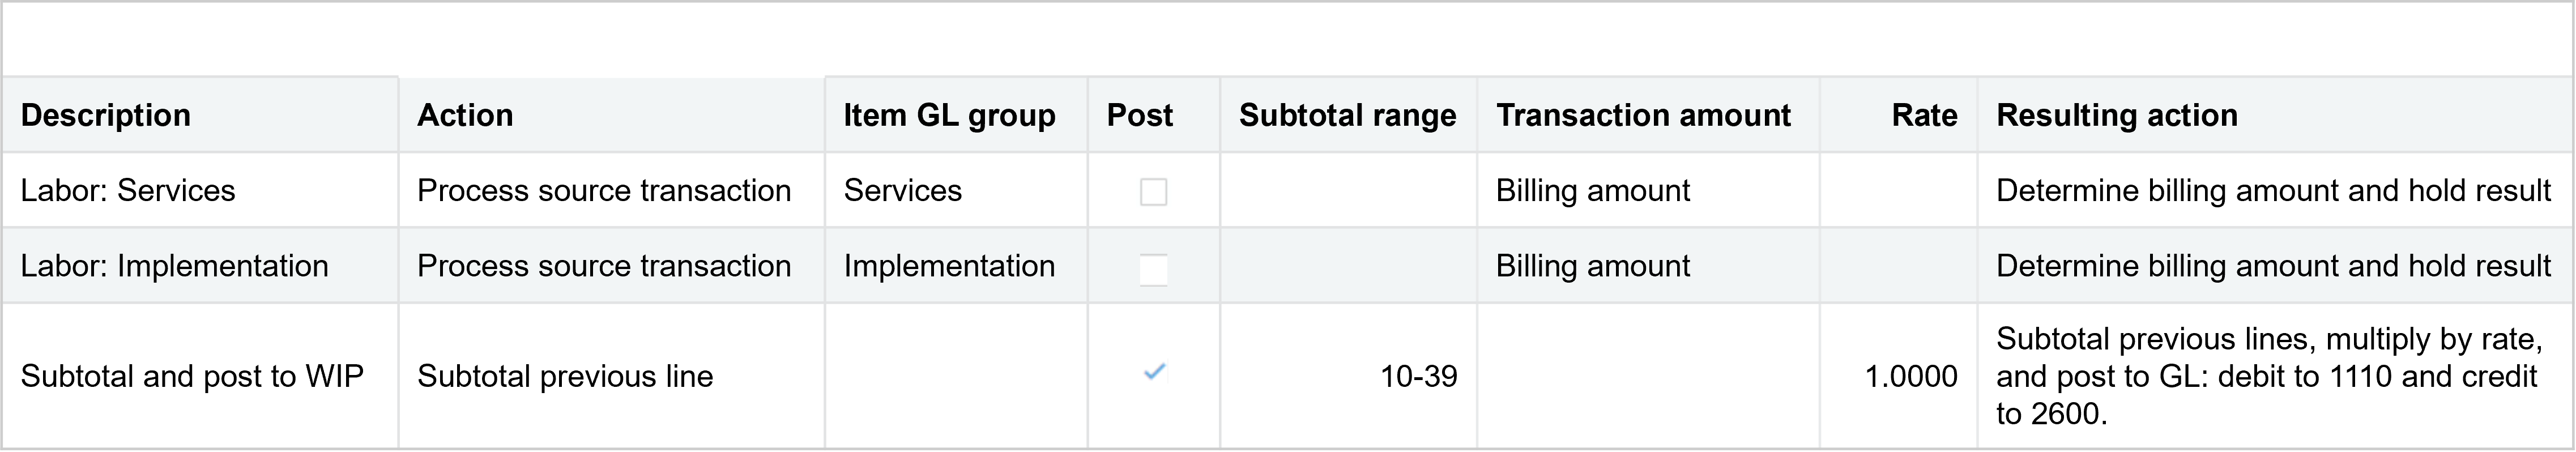Screen dimensions: 2576x452
Task: Click the Rate column header
Action: [1924, 115]
